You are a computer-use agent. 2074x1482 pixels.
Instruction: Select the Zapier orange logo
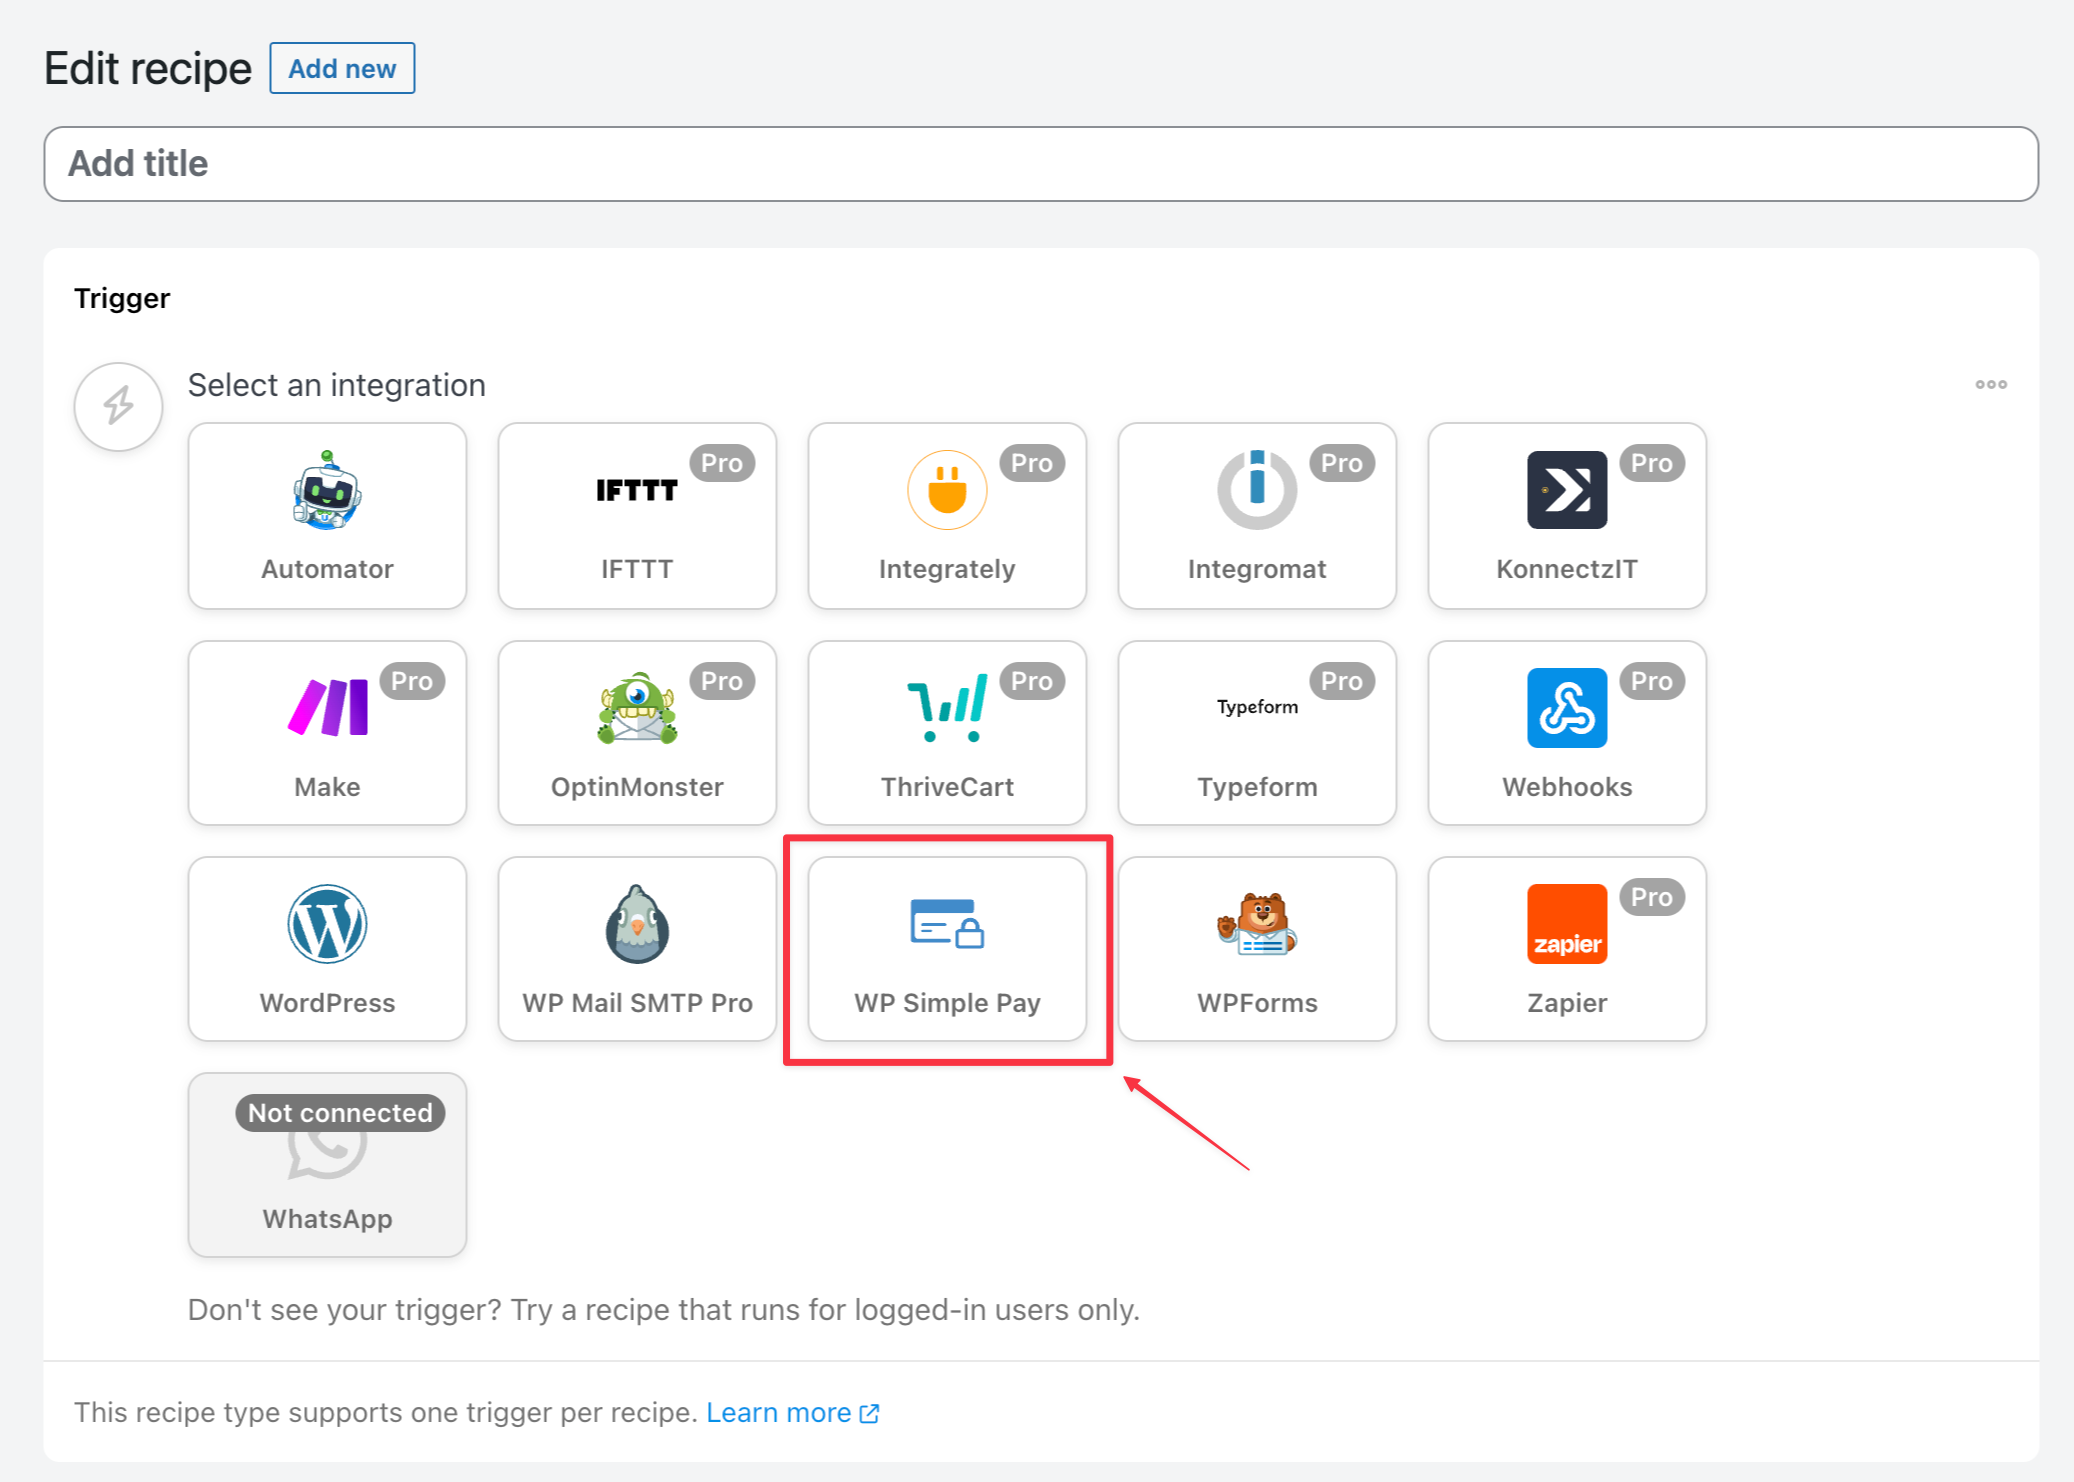1567,924
